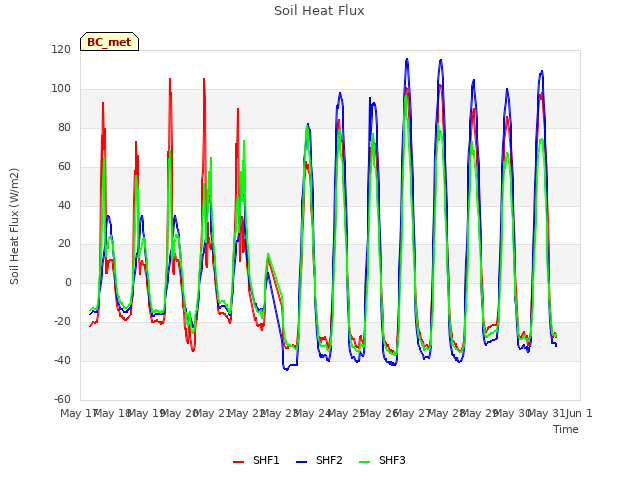This screenshot has width=640, height=480.
Task: Click the Jun 1 x-axis date label
Action: pos(579,413)
